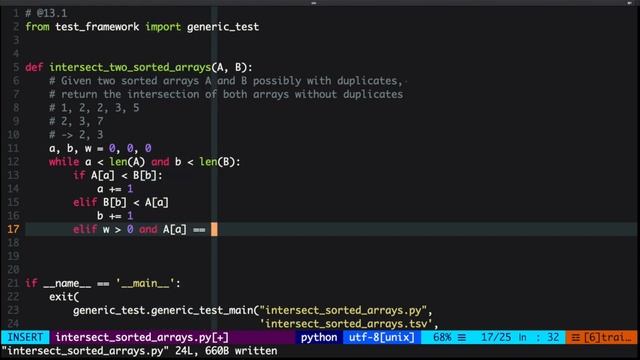Click "generic_test.generic_test_main(" on line 23

(x=166, y=310)
